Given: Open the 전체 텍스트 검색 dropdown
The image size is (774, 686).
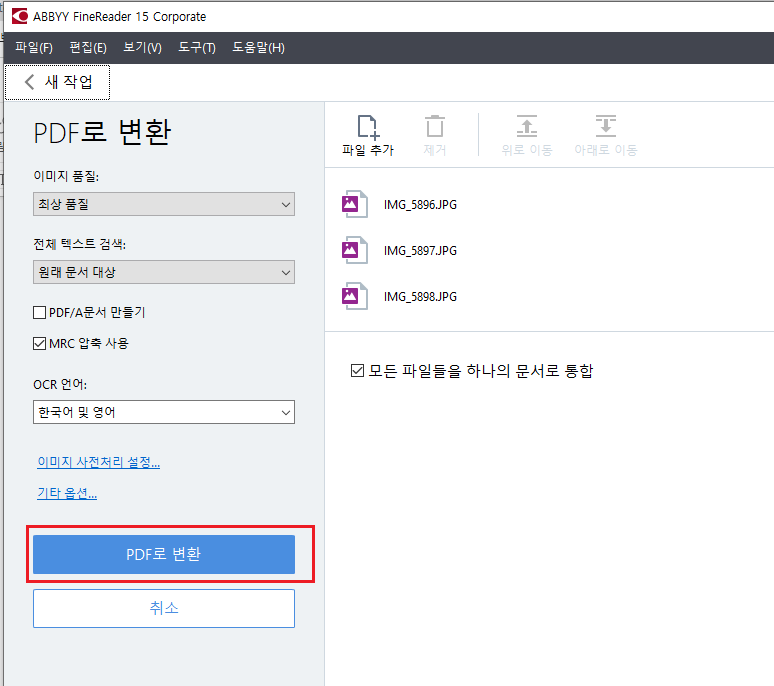Looking at the screenshot, I should [164, 272].
